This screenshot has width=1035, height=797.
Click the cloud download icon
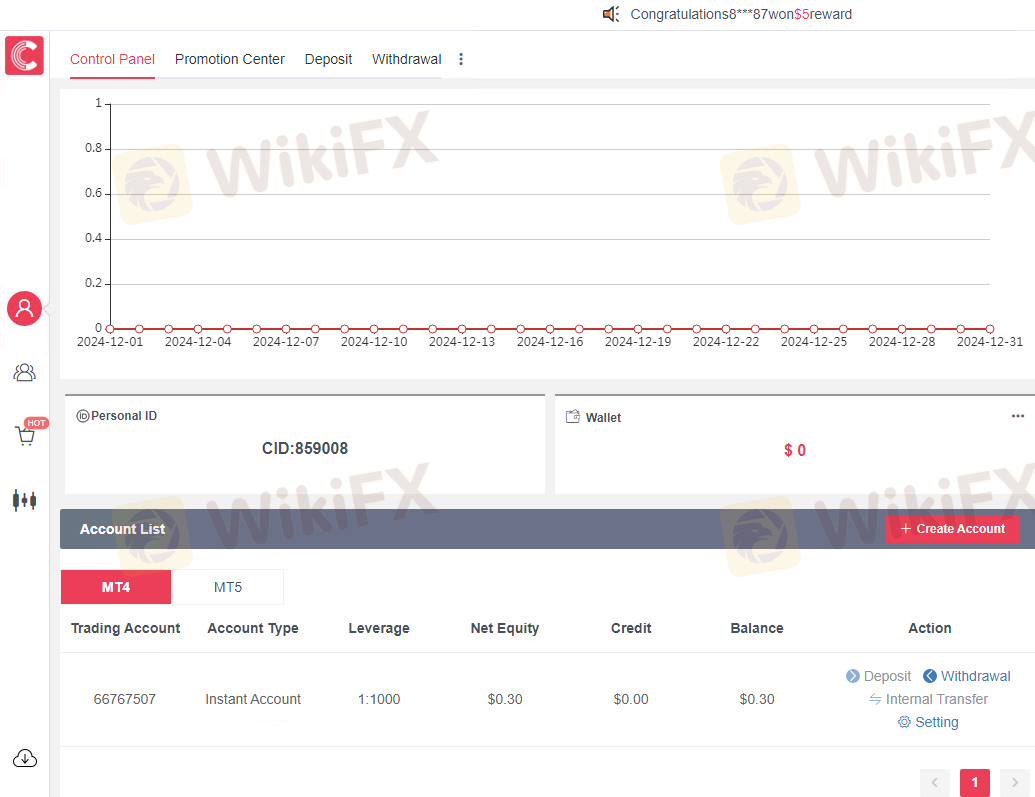25,758
